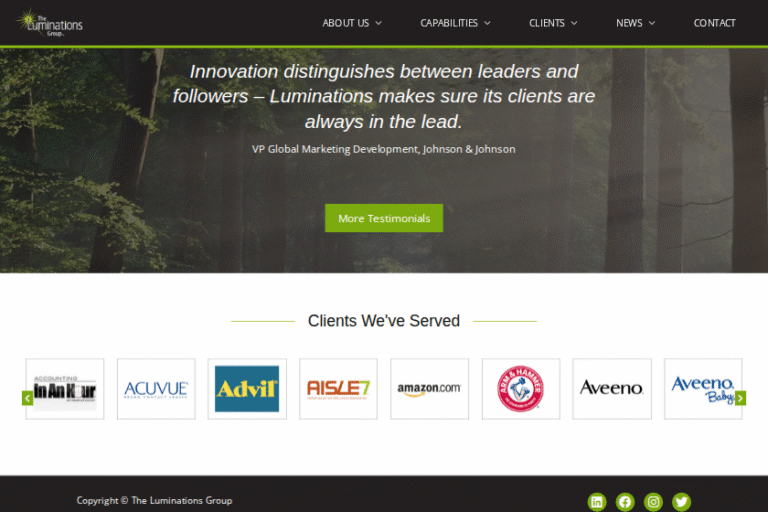Advance client carousel with right arrow
Image resolution: width=768 pixels, height=512 pixels.
point(741,398)
